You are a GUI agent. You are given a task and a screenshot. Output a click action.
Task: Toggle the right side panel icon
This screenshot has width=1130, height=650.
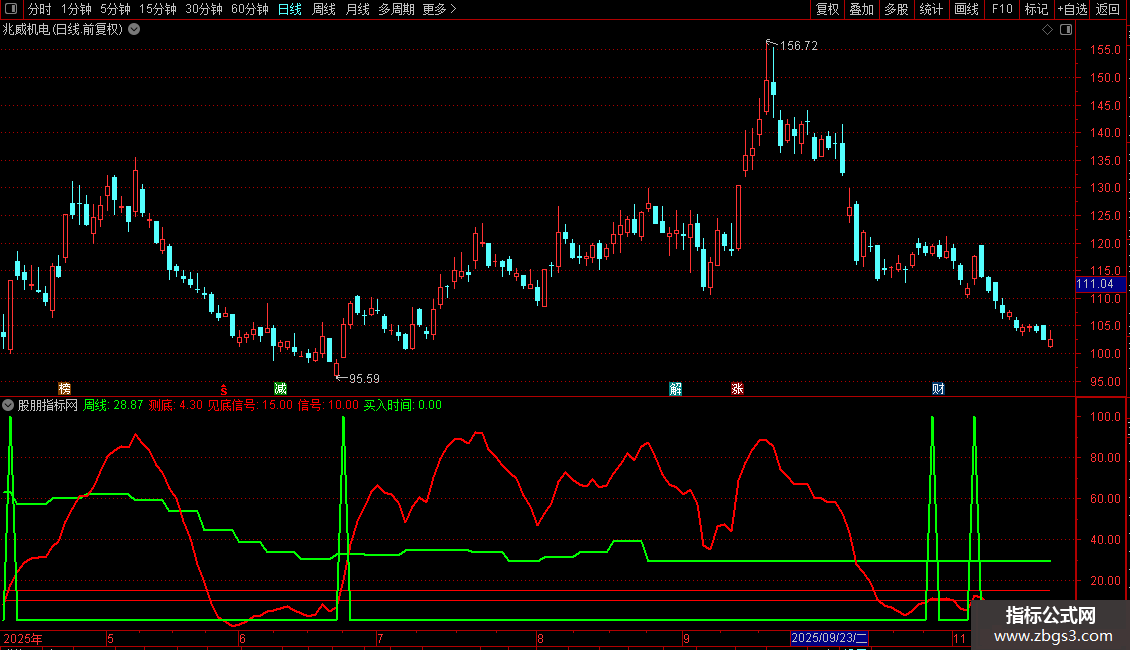click(x=1066, y=30)
